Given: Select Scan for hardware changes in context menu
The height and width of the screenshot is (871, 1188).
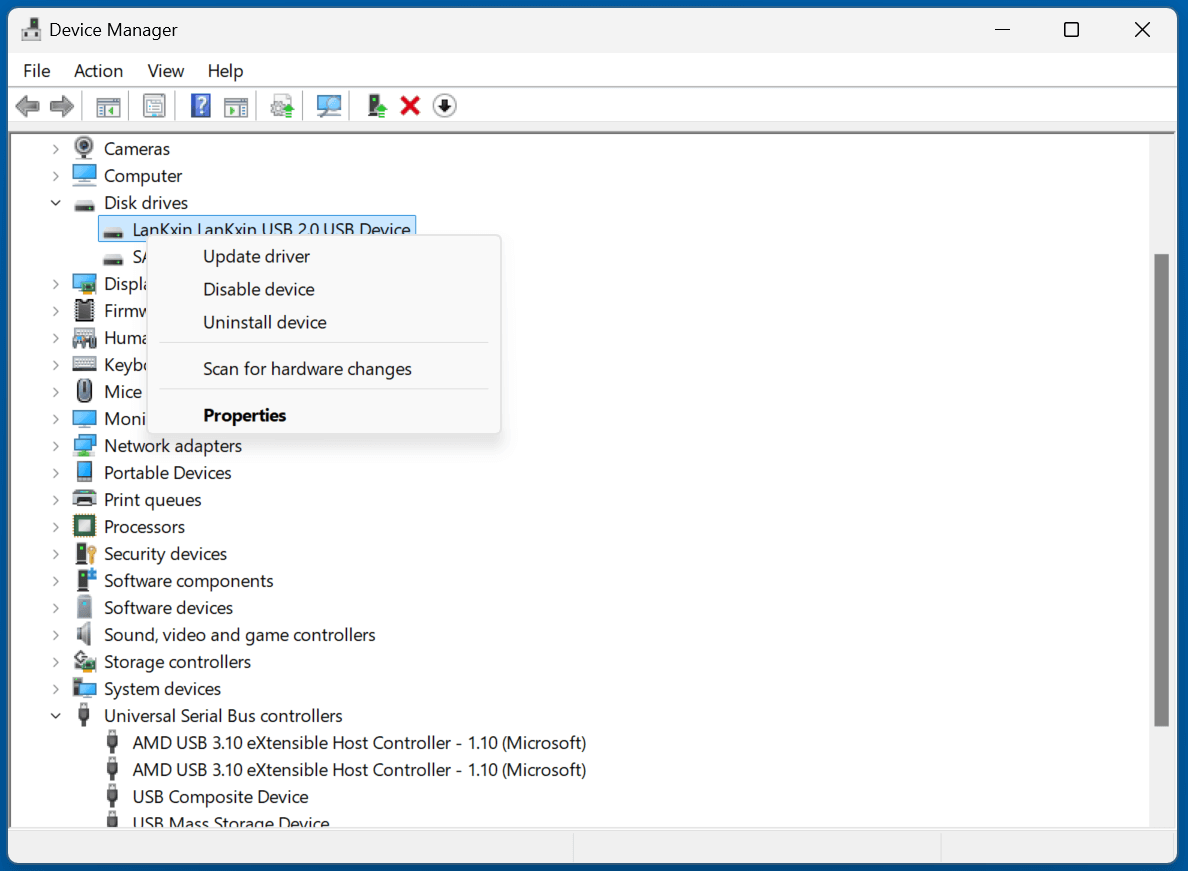Looking at the screenshot, I should 307,368.
